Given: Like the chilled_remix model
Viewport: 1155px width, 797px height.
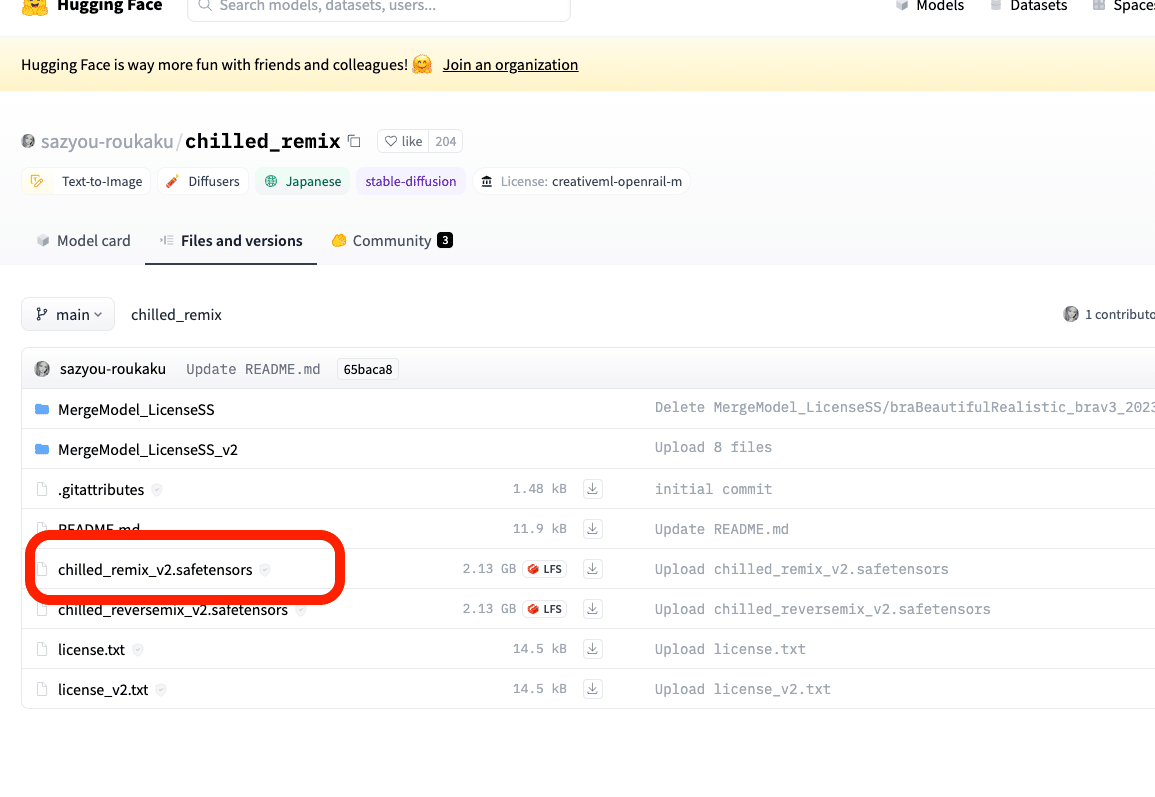Looking at the screenshot, I should click(x=404, y=142).
